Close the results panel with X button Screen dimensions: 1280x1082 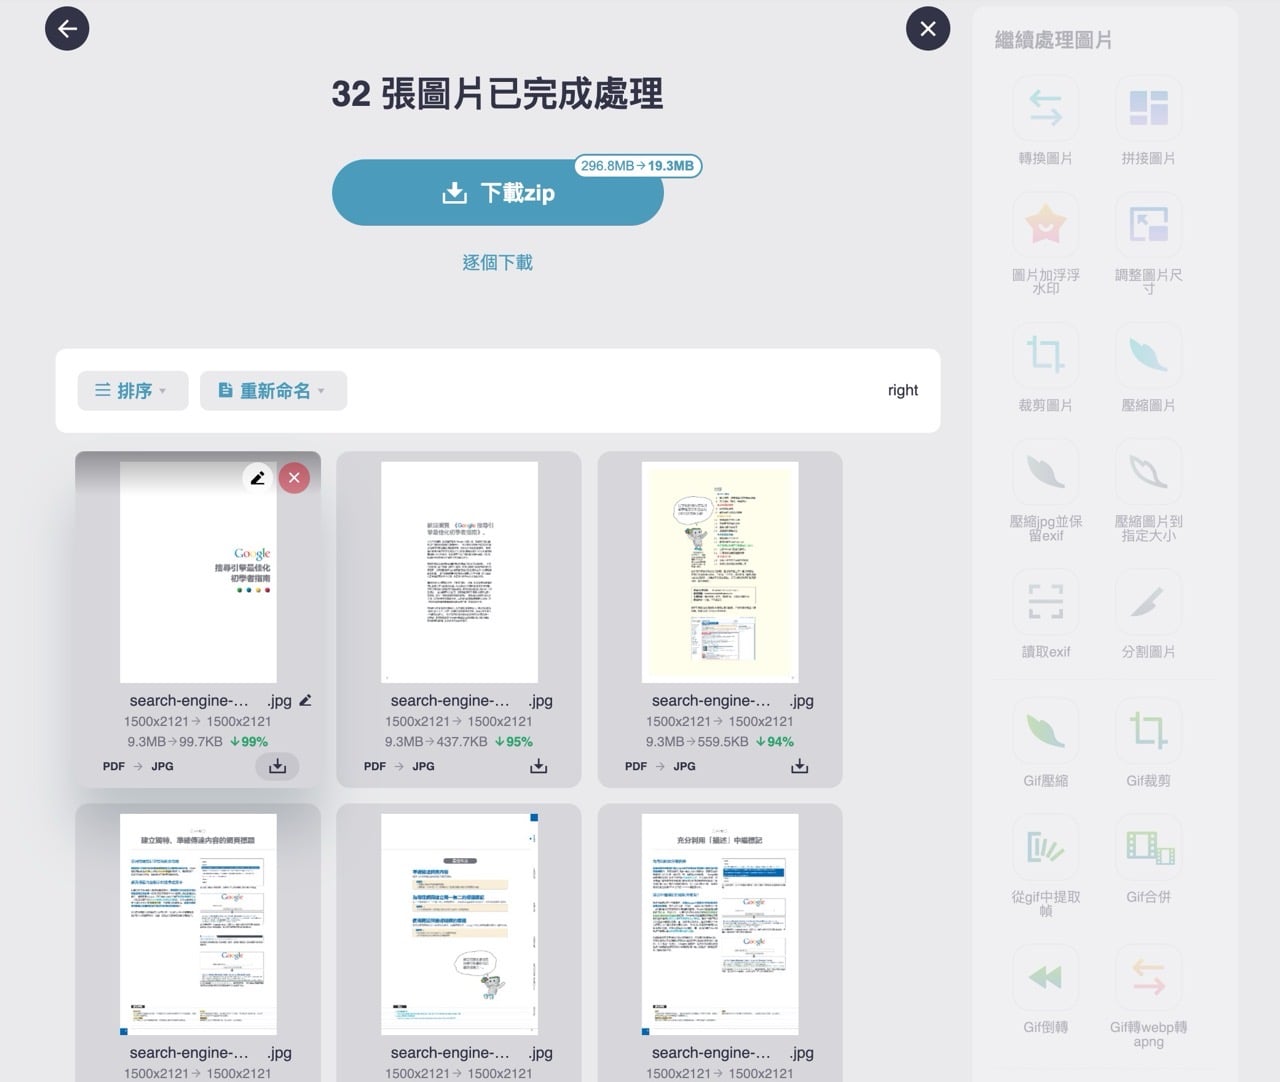click(927, 29)
